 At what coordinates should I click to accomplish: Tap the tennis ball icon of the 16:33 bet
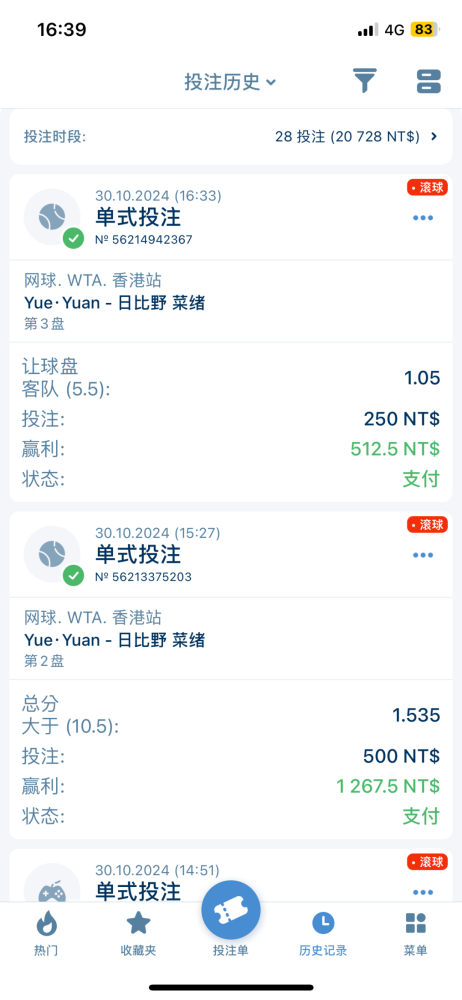(52, 217)
